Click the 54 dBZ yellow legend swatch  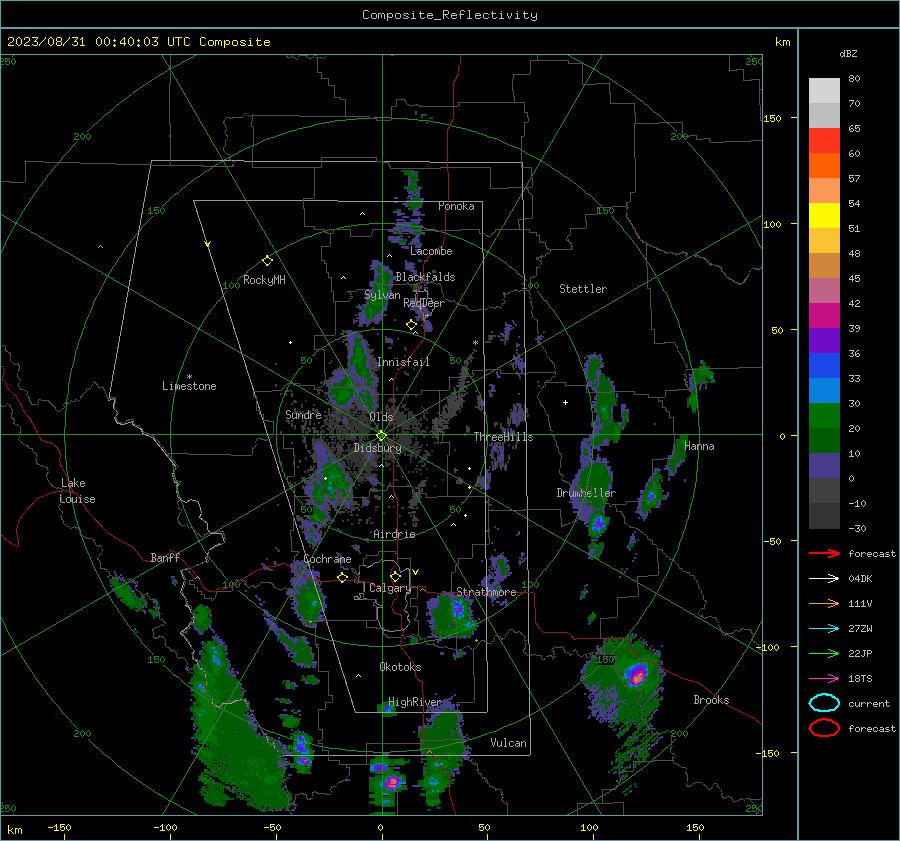824,215
